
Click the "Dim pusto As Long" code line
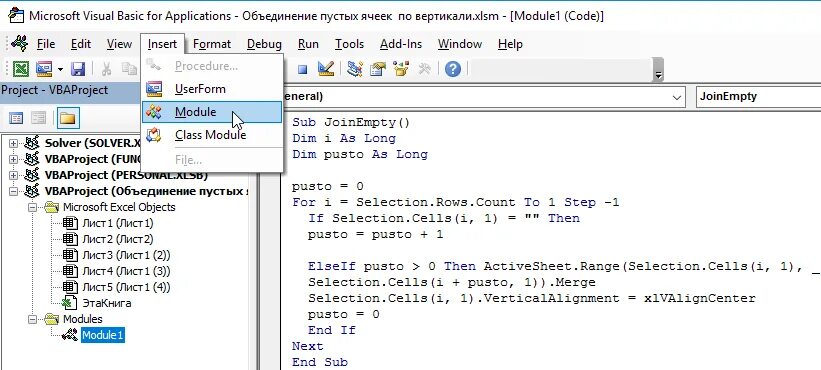(x=360, y=154)
